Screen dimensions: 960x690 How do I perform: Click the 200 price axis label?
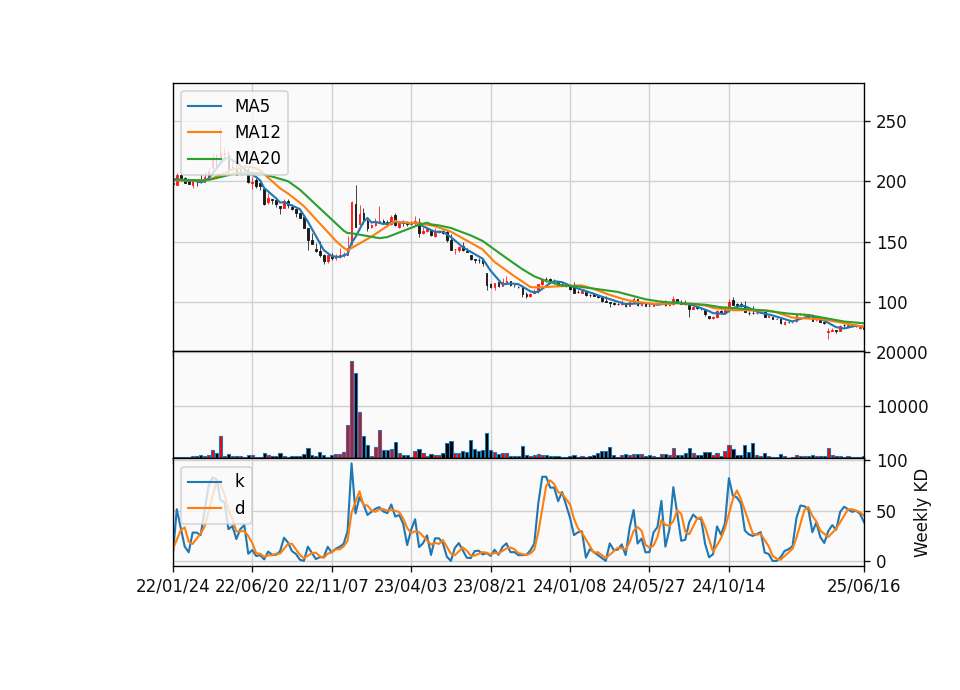(x=891, y=182)
